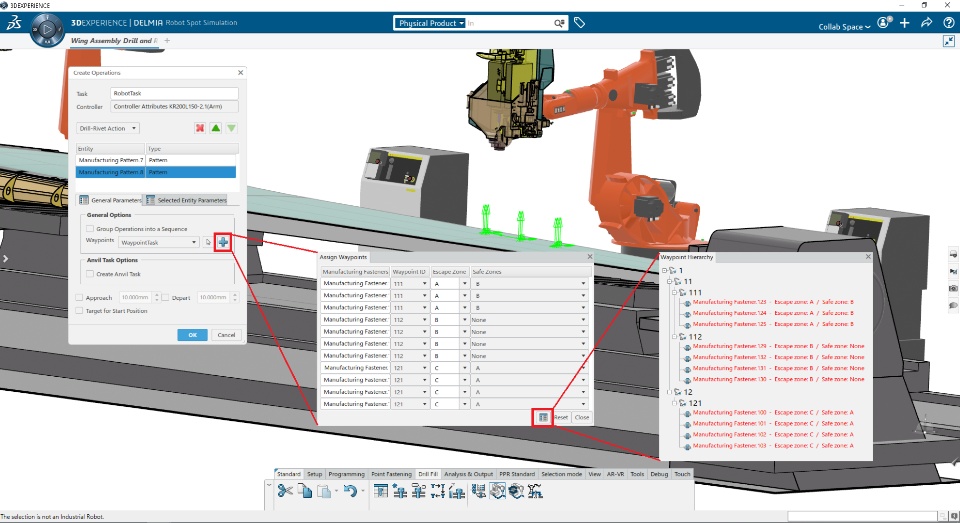Click the share arrow icon
Viewport: 960px width, 523px height.
point(926,23)
